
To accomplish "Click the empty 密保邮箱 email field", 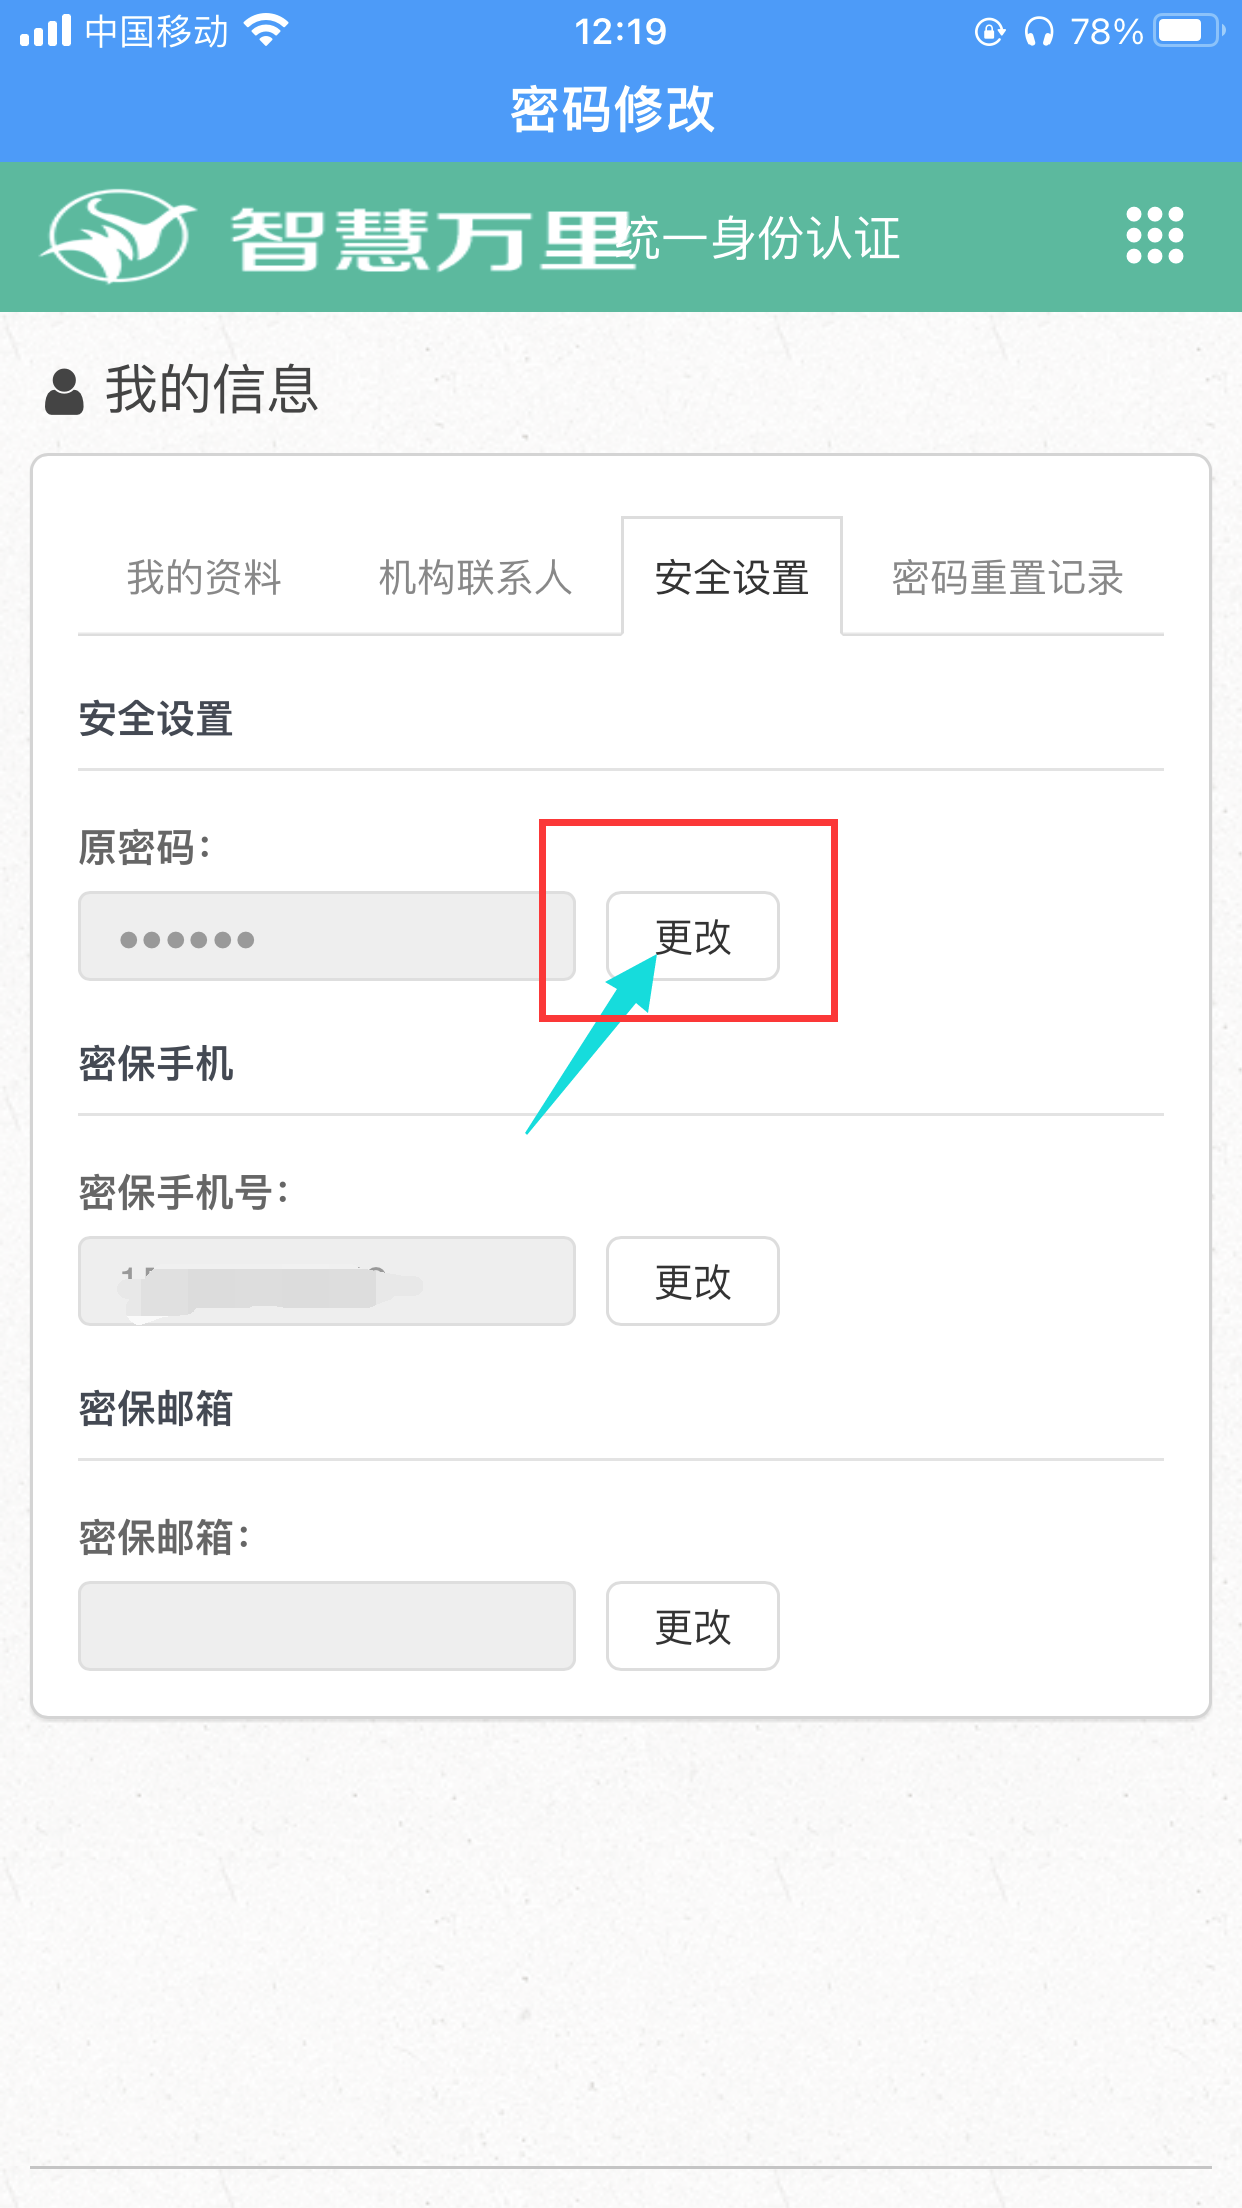I will coord(326,1626).
